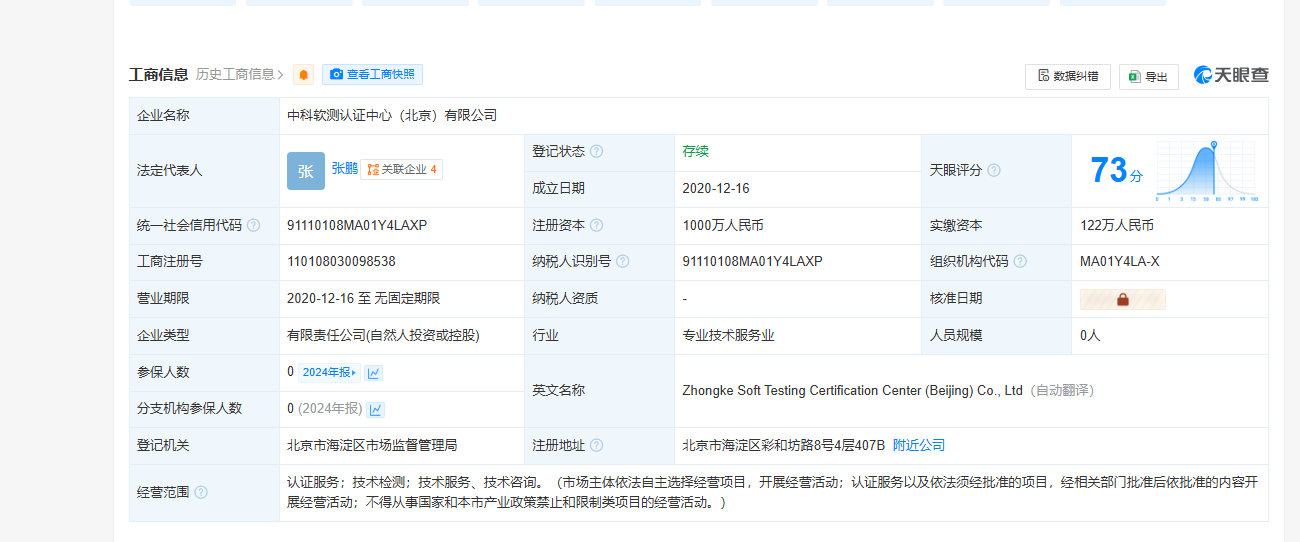Select 1000万人民币 registered capital value

(723, 226)
